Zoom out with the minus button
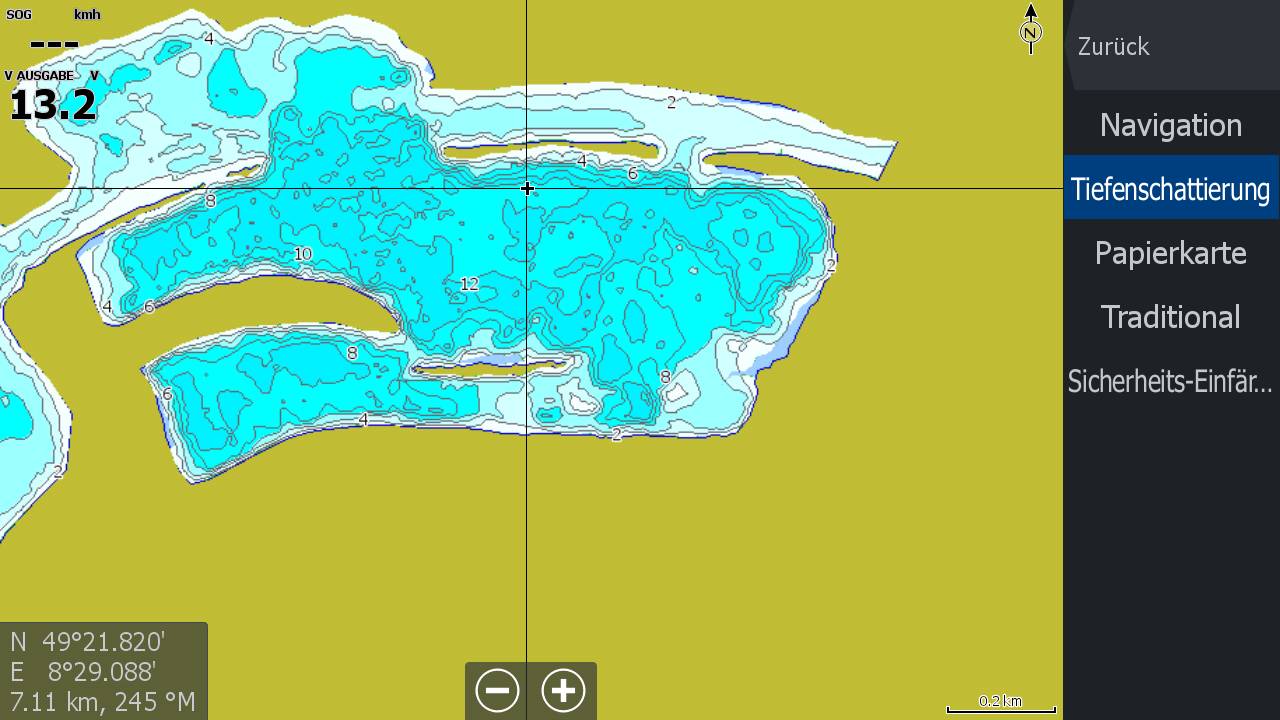Viewport: 1280px width, 720px height. (497, 691)
